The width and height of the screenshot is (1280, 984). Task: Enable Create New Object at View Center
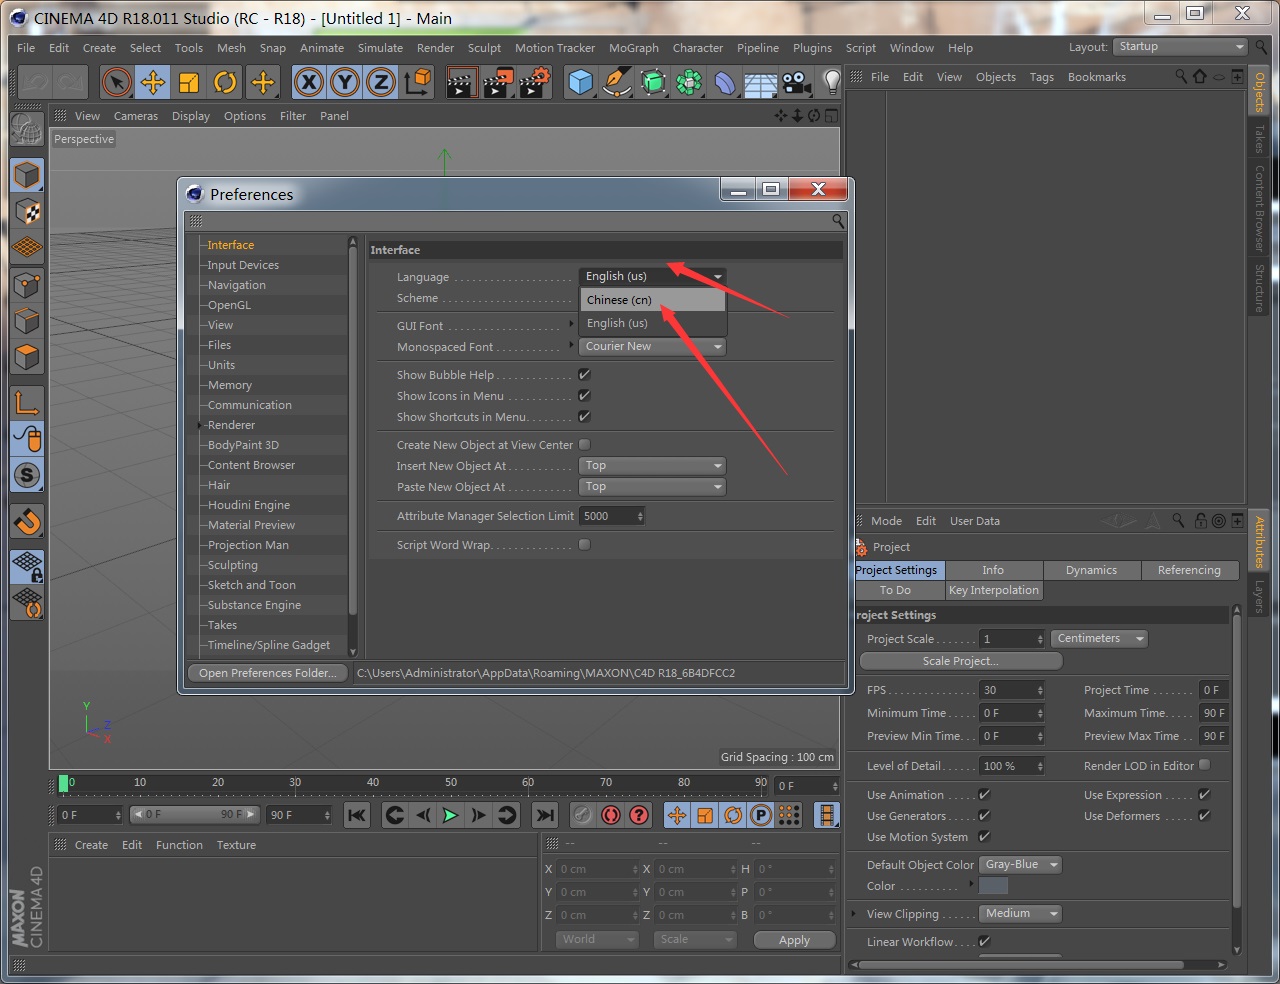click(x=584, y=444)
